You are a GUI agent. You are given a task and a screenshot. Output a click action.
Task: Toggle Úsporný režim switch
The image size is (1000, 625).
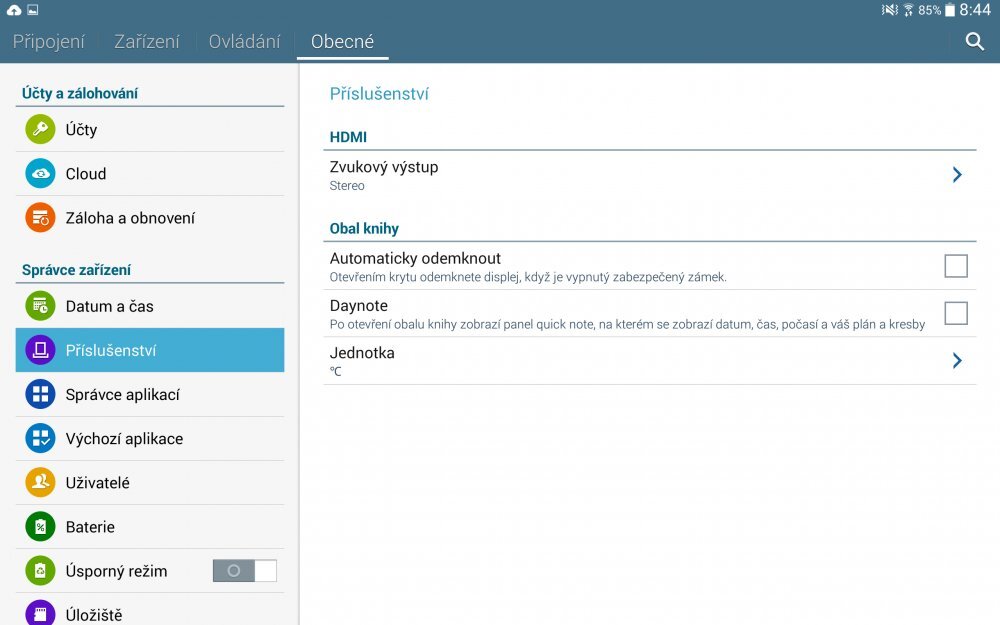click(245, 570)
